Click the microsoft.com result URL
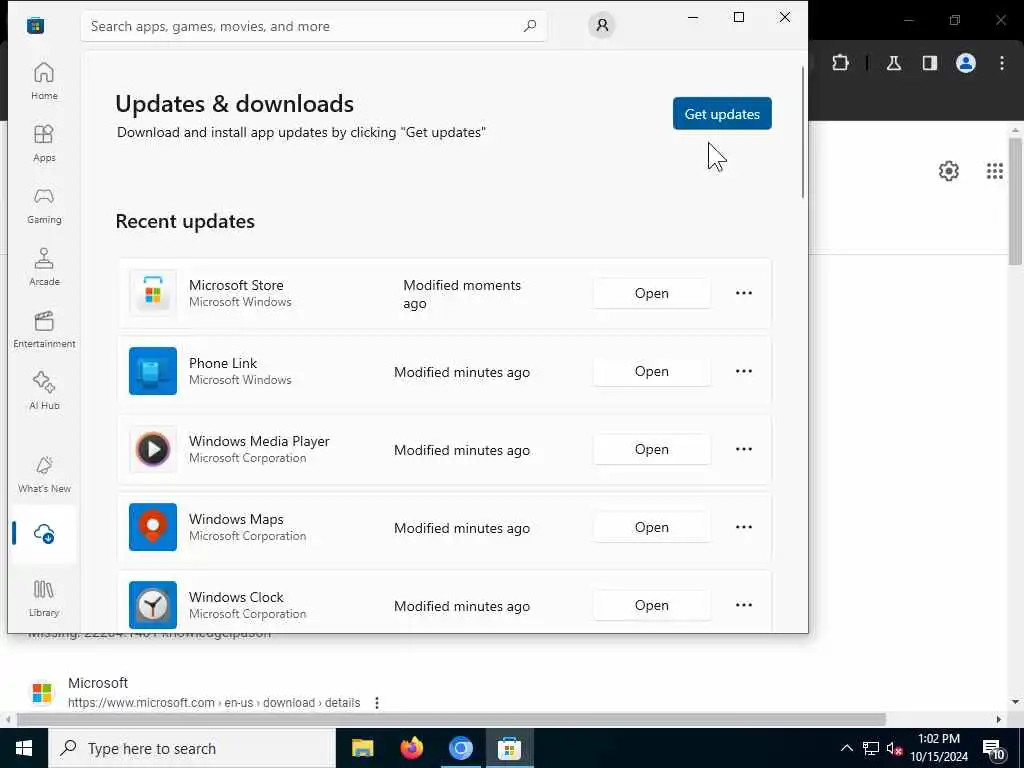 (214, 703)
